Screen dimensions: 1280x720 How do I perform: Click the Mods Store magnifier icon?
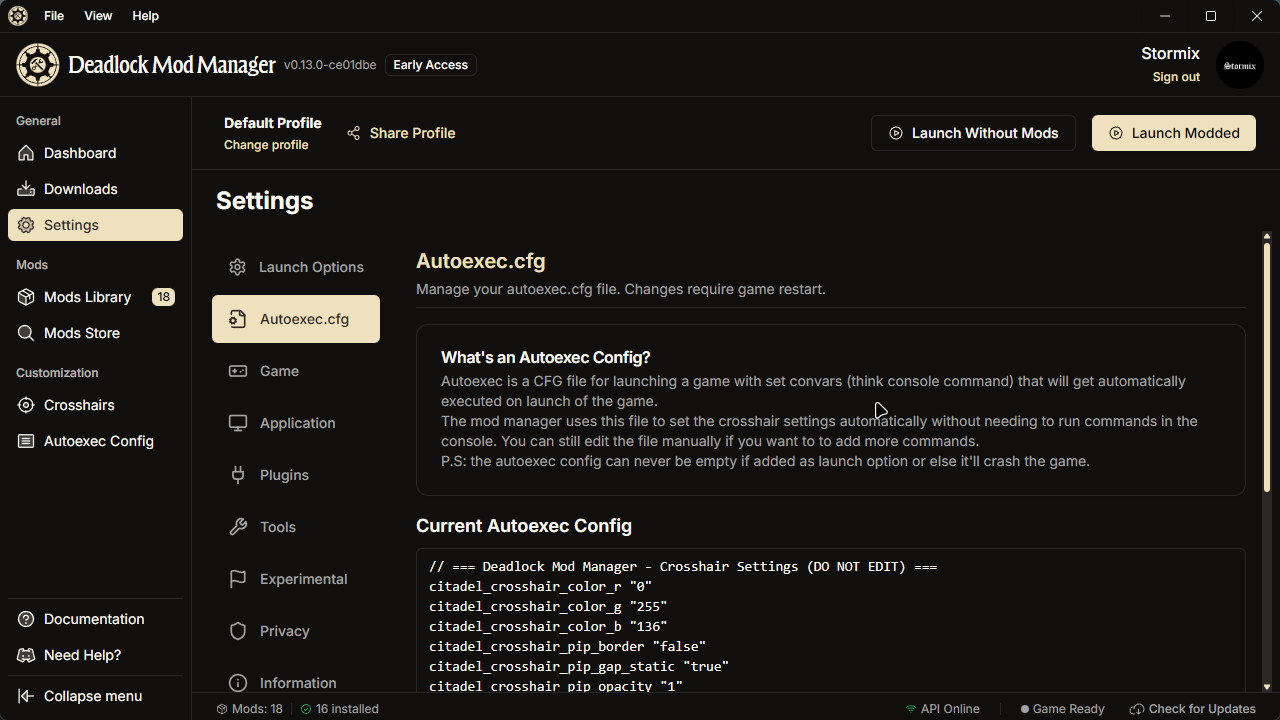point(26,333)
